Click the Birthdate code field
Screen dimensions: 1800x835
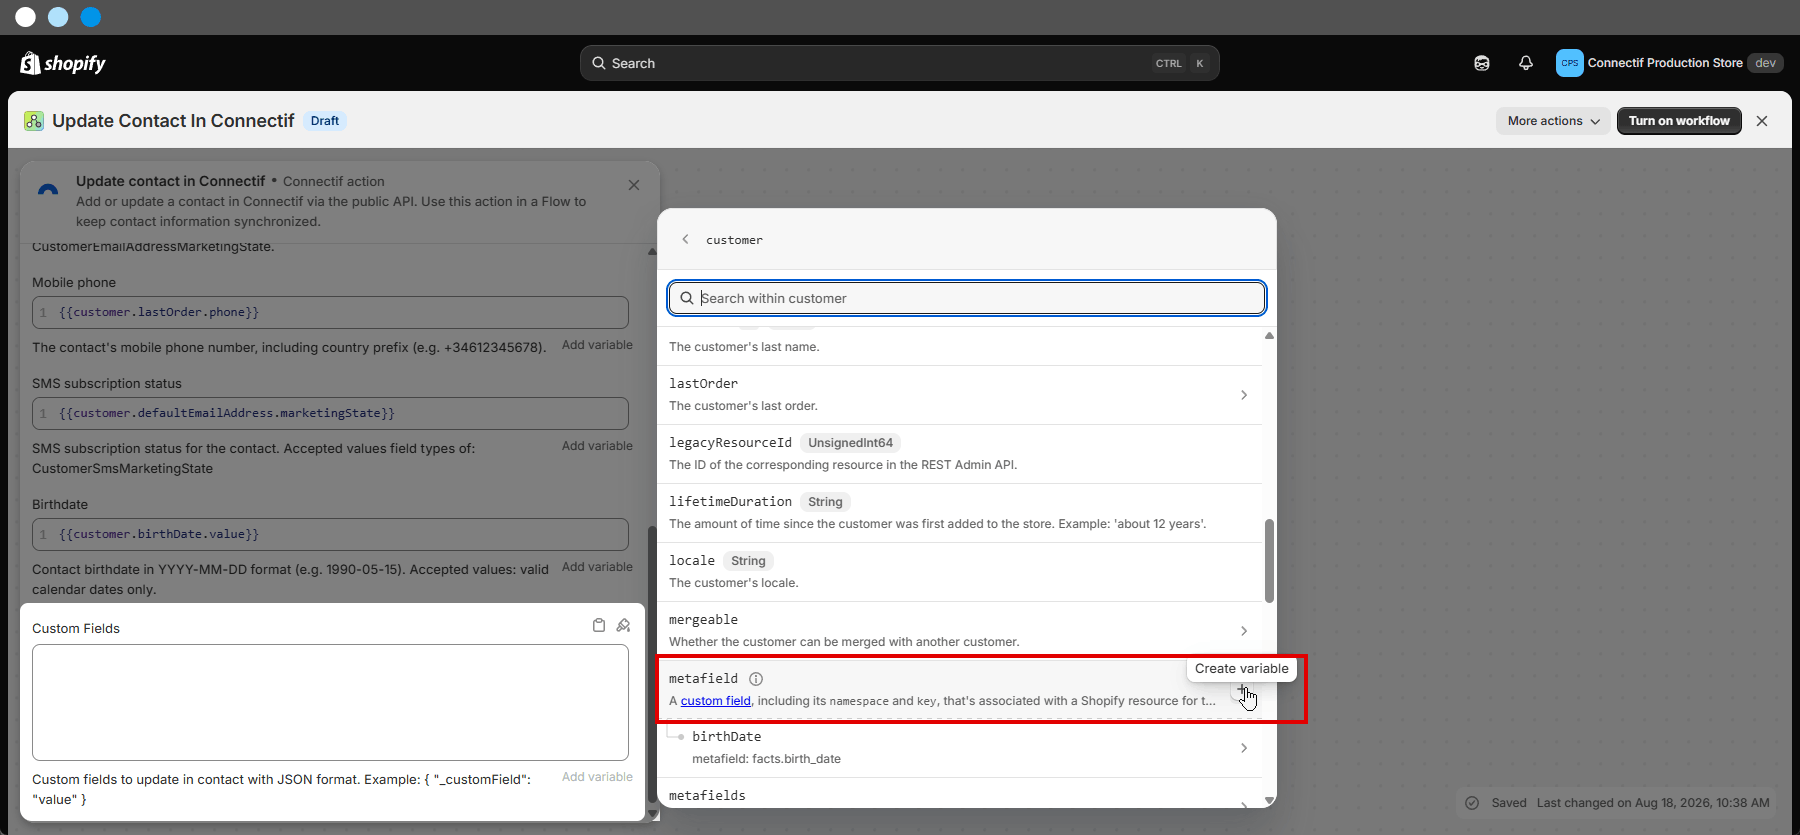(330, 534)
